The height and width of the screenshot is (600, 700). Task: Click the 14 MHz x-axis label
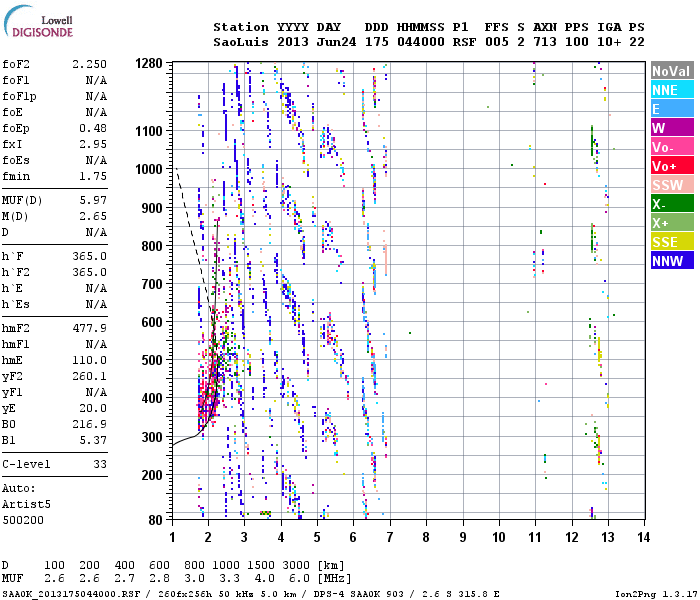pos(643,537)
